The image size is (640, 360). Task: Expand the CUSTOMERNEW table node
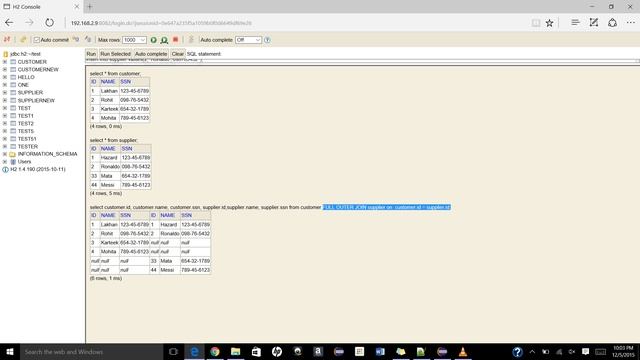5,69
